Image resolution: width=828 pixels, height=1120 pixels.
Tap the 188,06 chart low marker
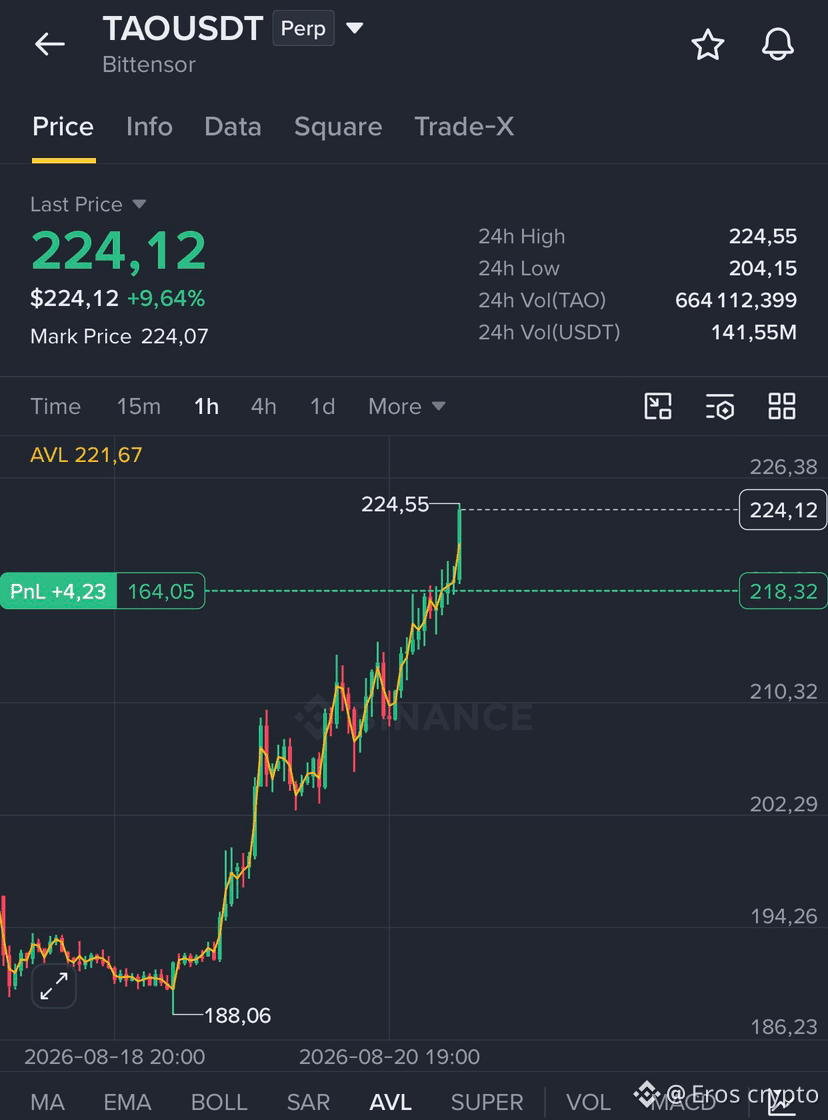click(x=238, y=1016)
